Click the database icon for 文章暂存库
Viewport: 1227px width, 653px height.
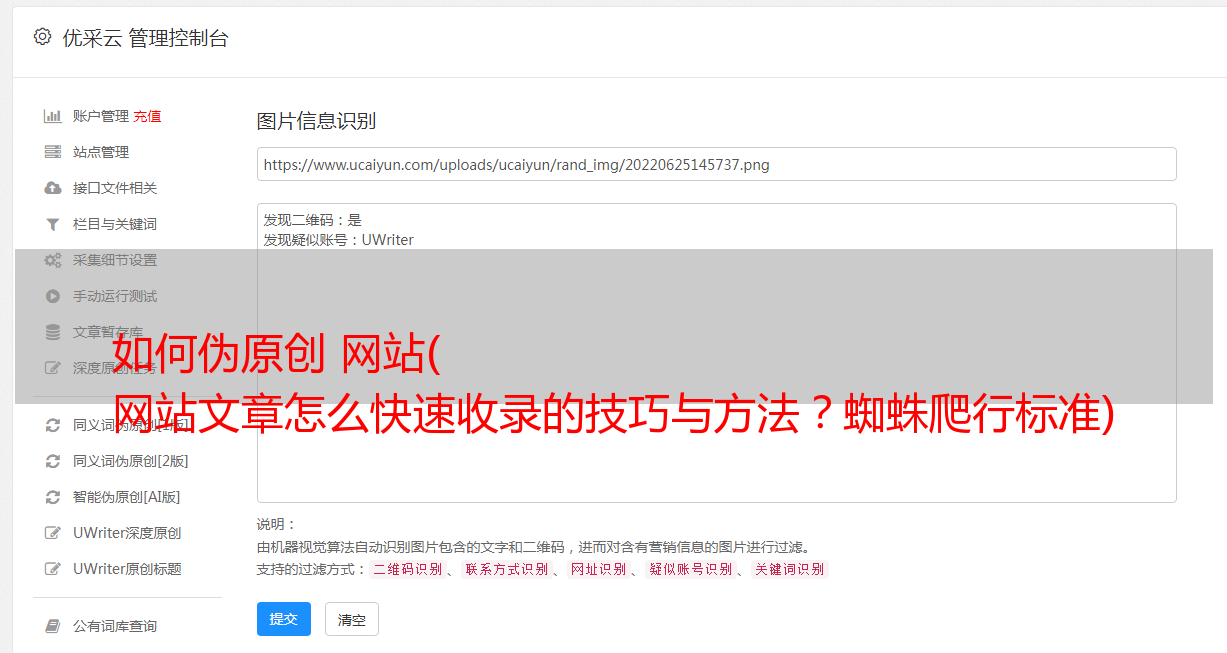[53, 332]
